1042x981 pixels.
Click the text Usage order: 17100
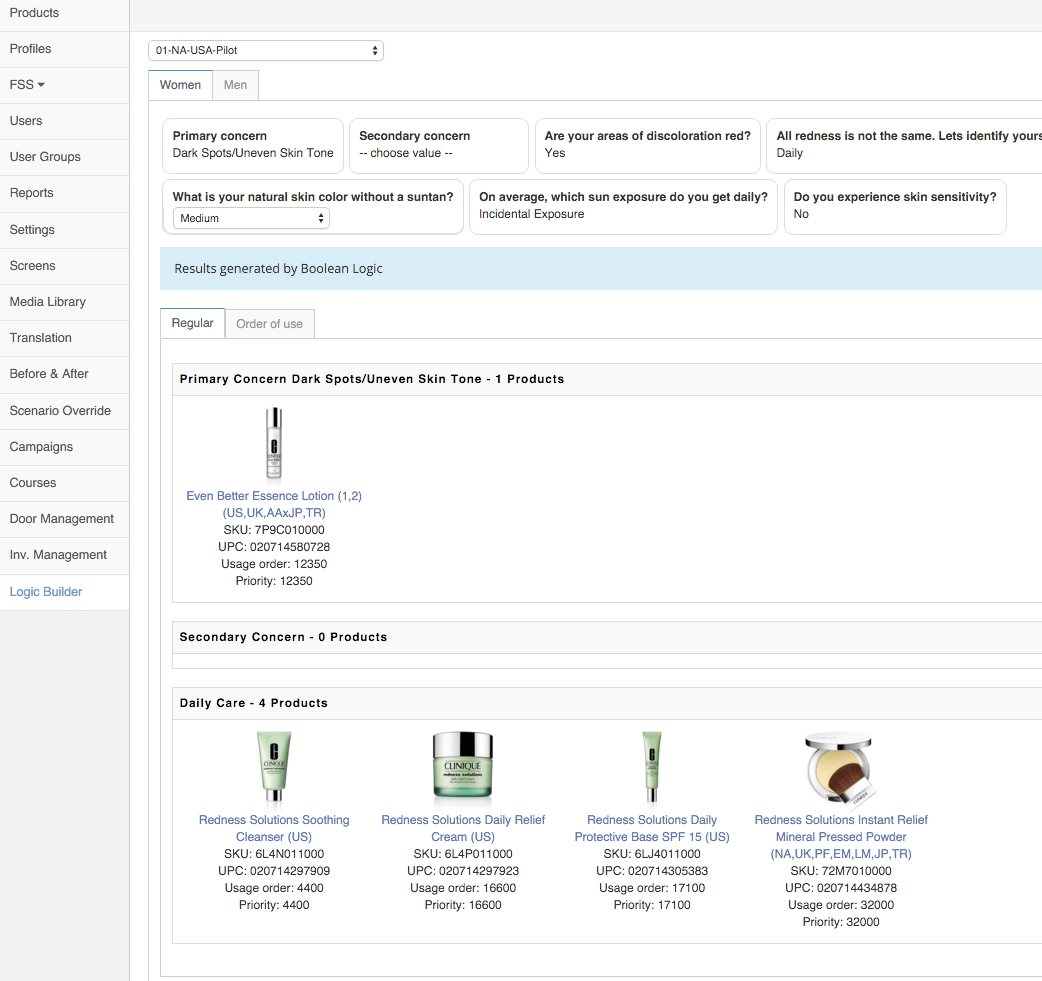click(x=652, y=887)
